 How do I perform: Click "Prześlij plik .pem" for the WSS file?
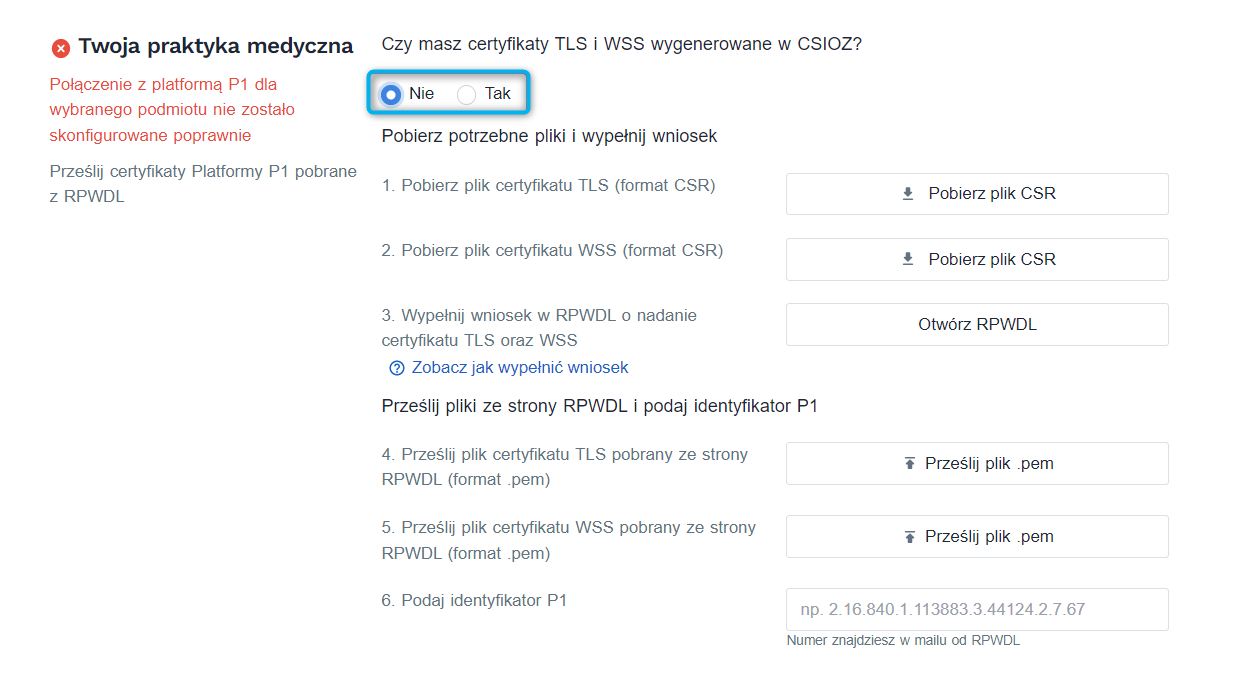pyautogui.click(x=977, y=536)
